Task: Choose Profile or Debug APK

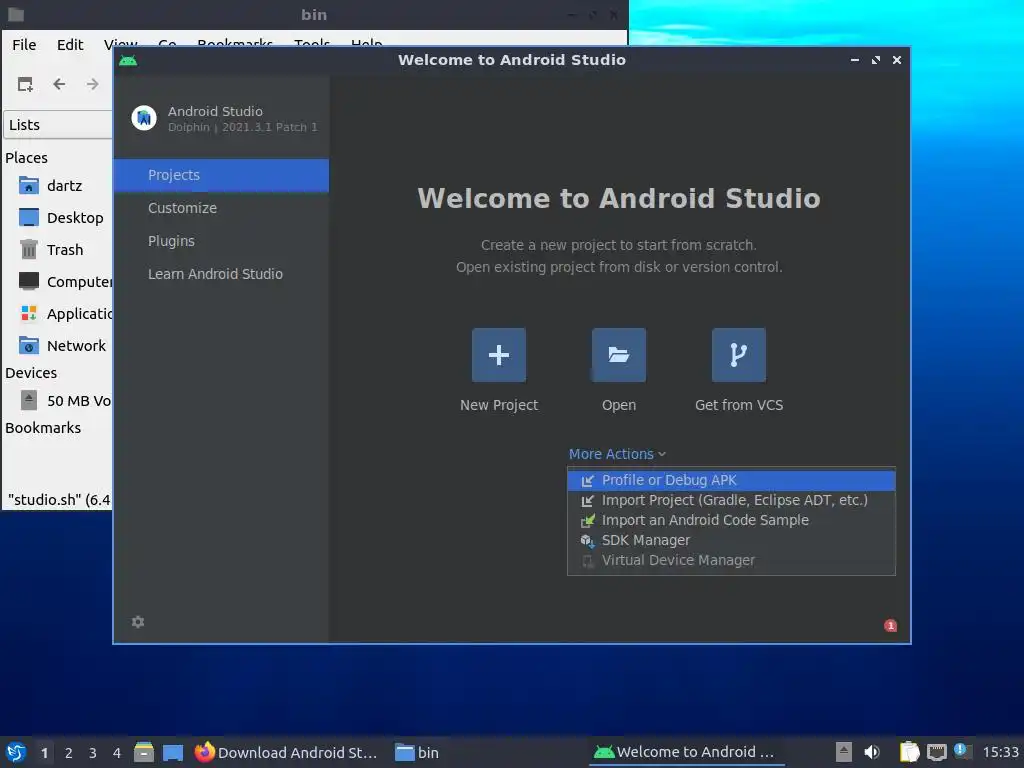Action: tap(731, 481)
